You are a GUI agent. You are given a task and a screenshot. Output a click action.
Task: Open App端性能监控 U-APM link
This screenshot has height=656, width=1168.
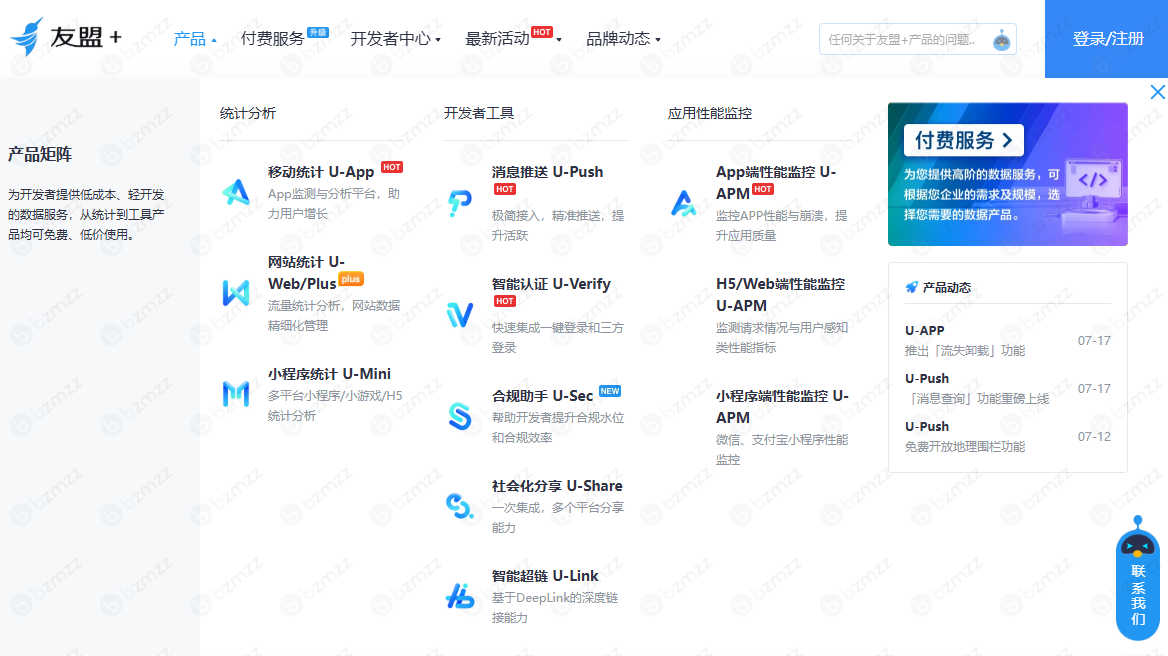[776, 182]
